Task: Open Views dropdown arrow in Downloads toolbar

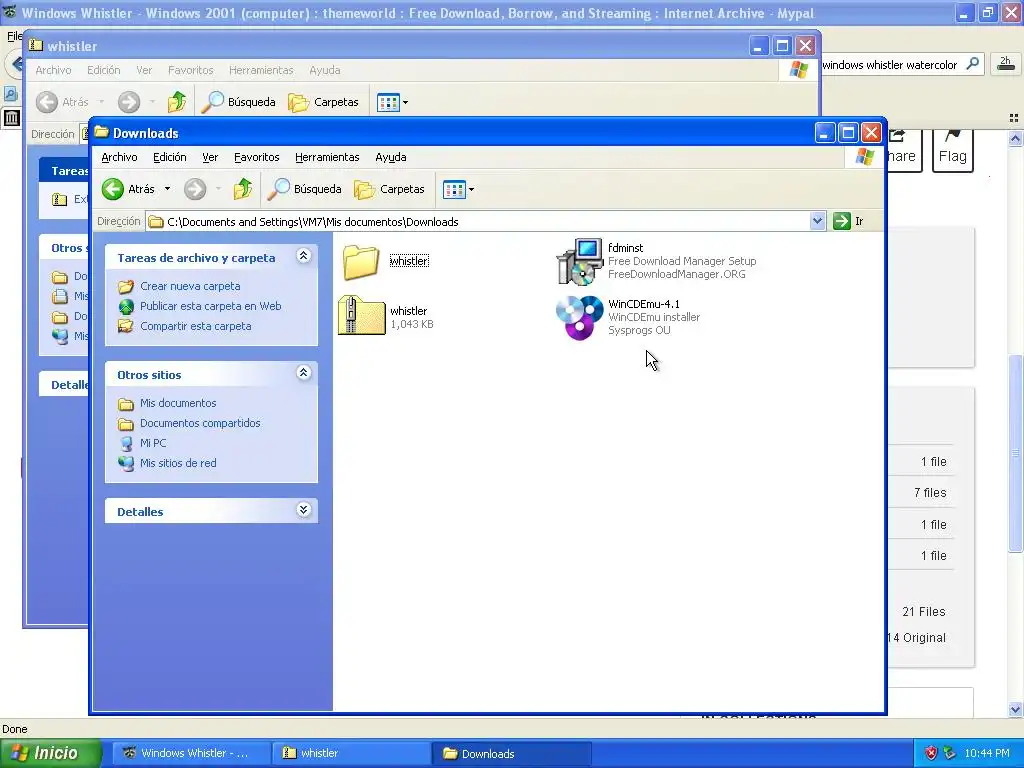Action: coord(471,190)
